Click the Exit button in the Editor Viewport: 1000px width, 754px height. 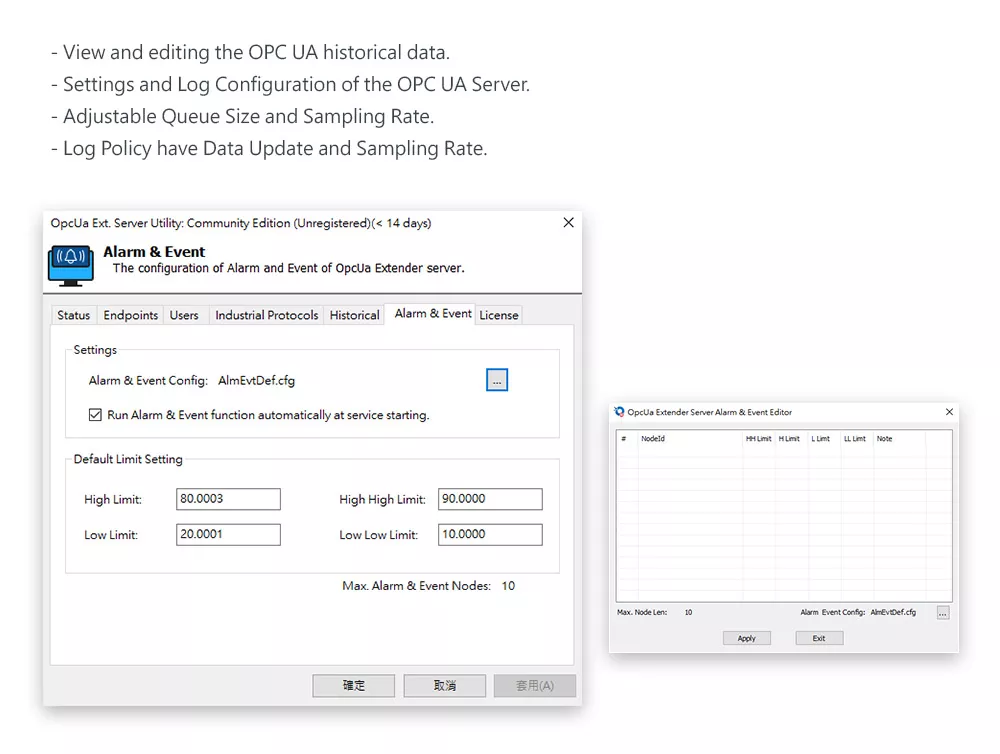819,638
